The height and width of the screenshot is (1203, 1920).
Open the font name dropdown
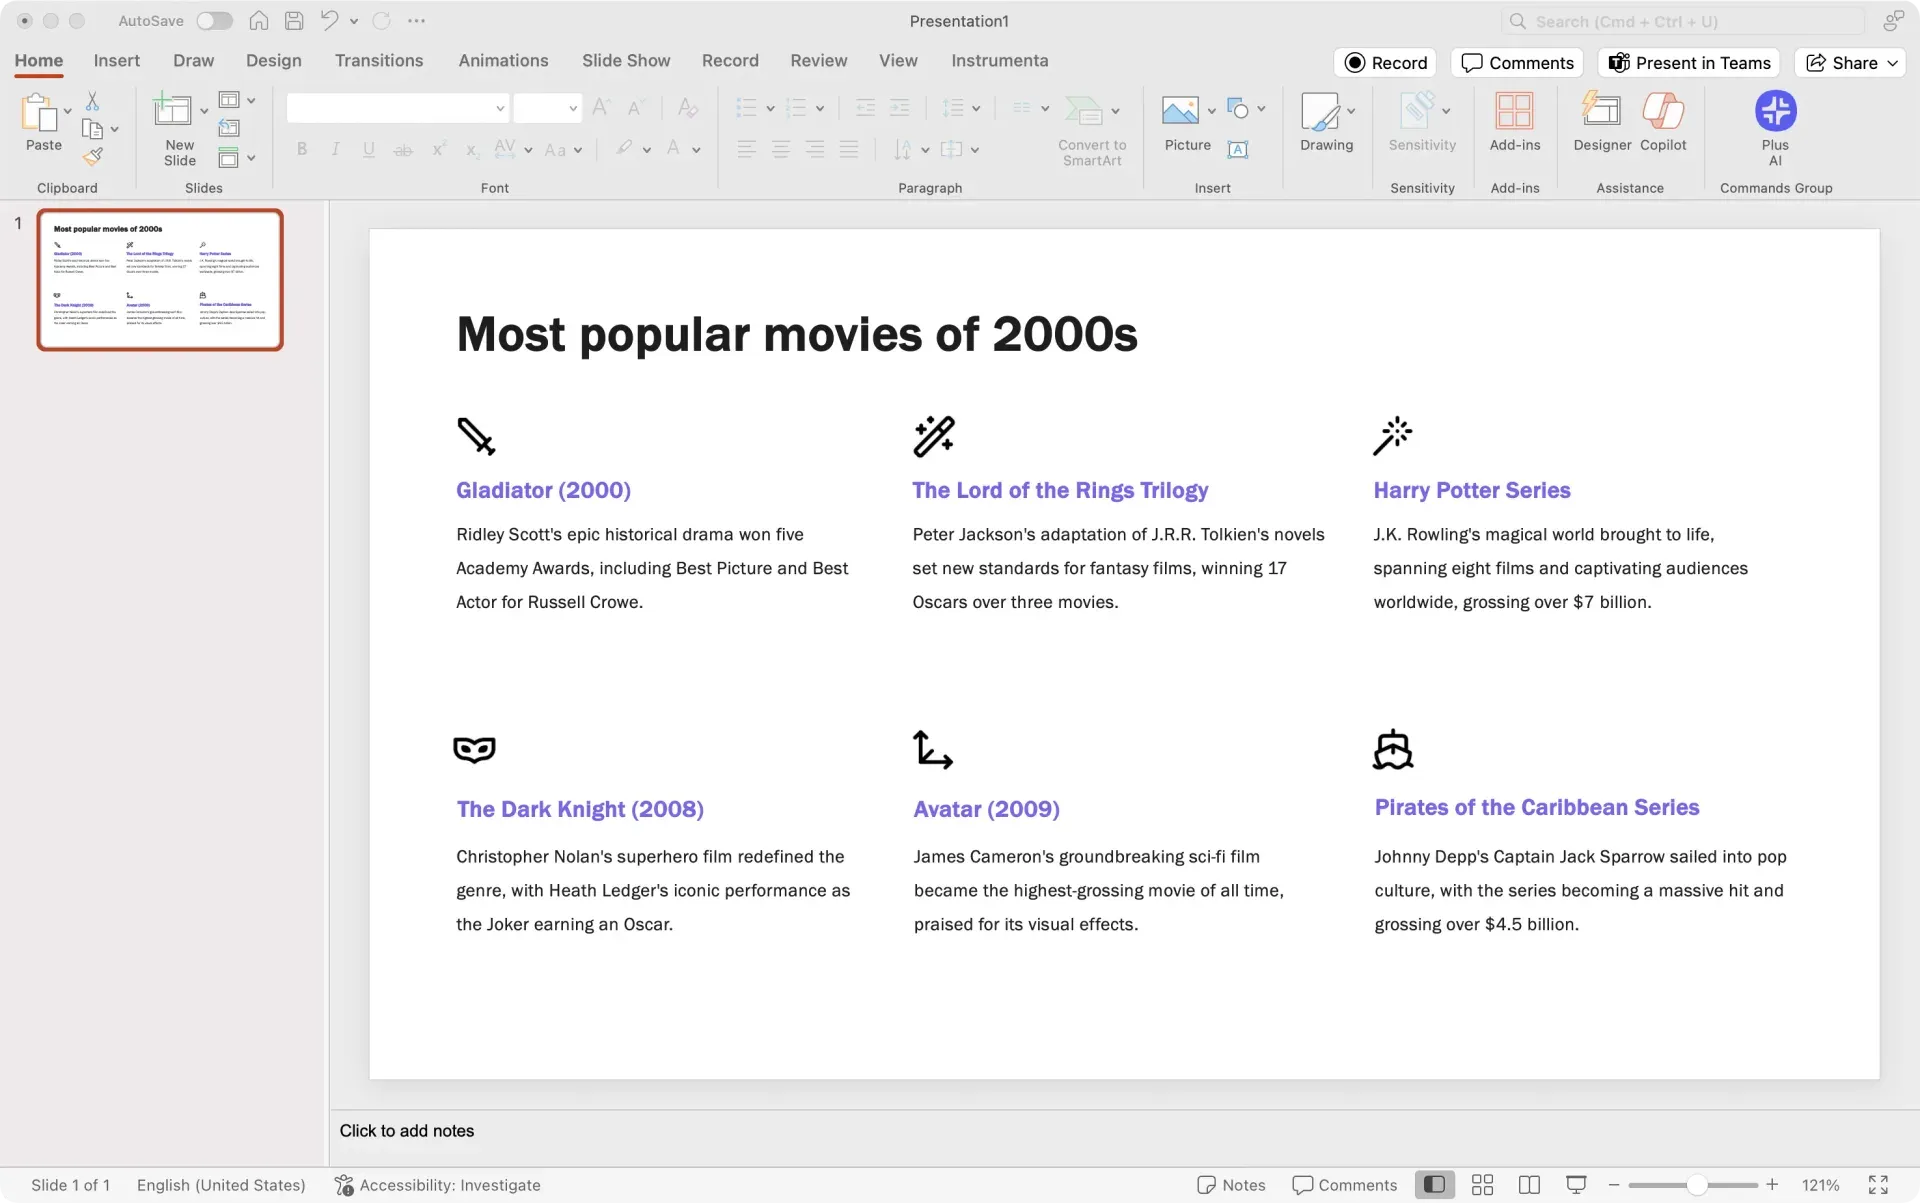point(500,108)
